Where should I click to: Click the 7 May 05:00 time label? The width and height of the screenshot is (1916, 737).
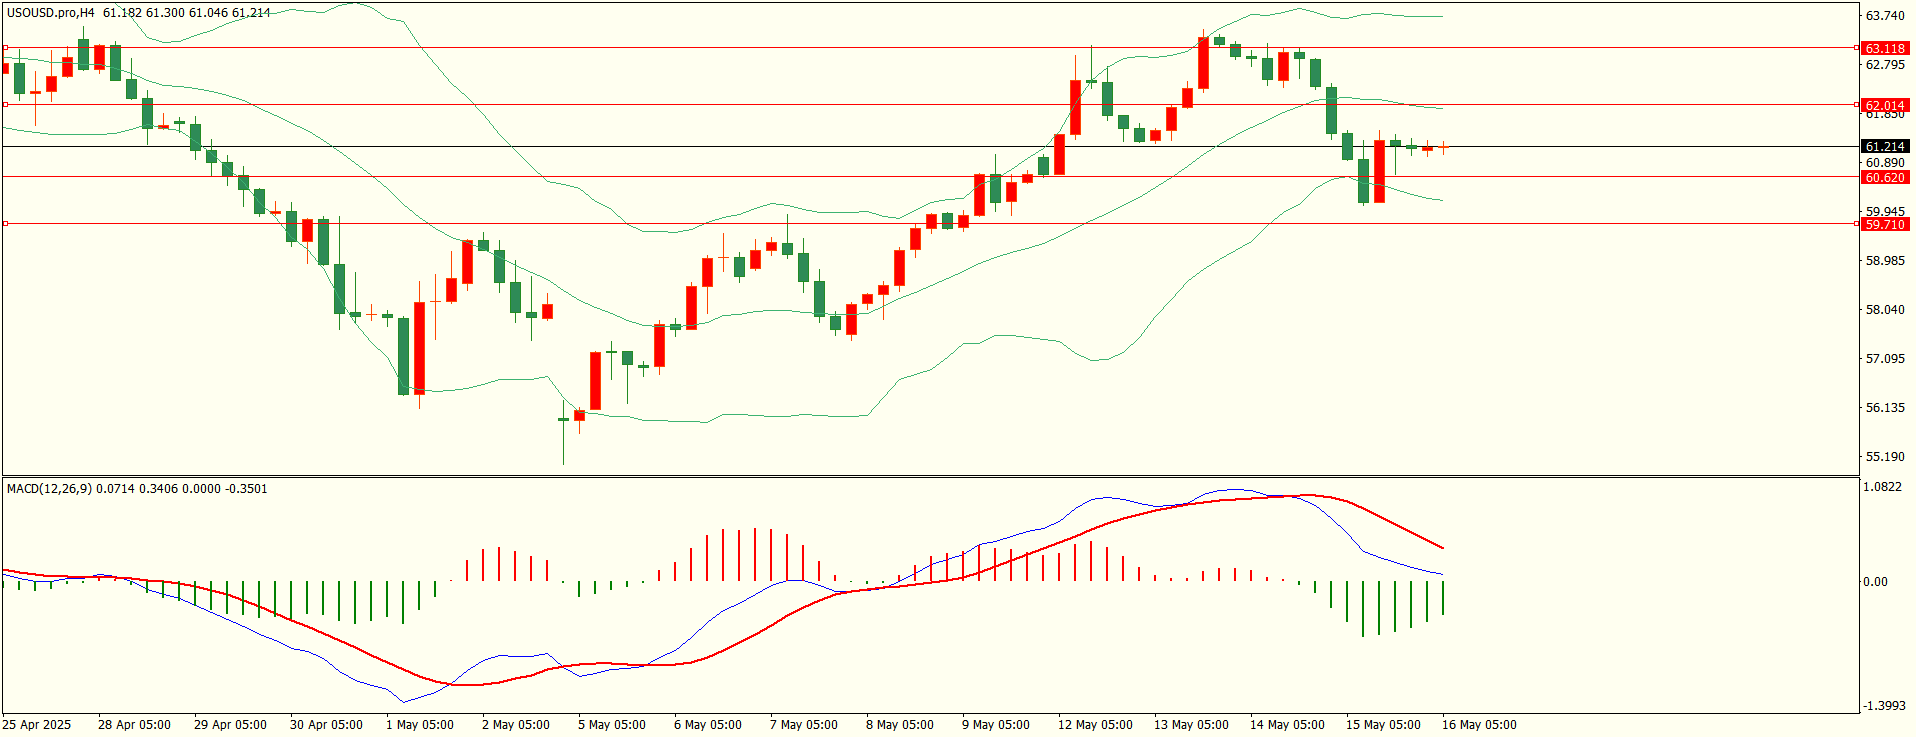click(804, 725)
